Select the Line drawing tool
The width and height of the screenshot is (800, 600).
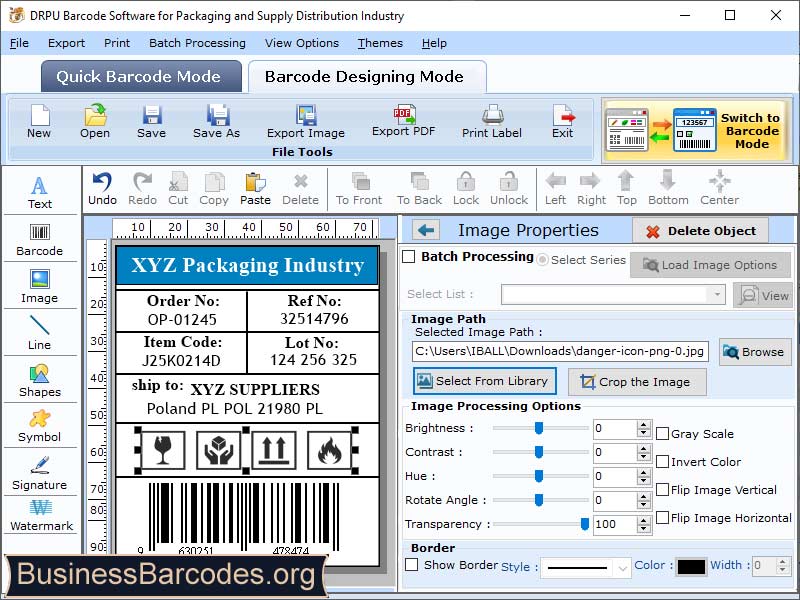40,333
